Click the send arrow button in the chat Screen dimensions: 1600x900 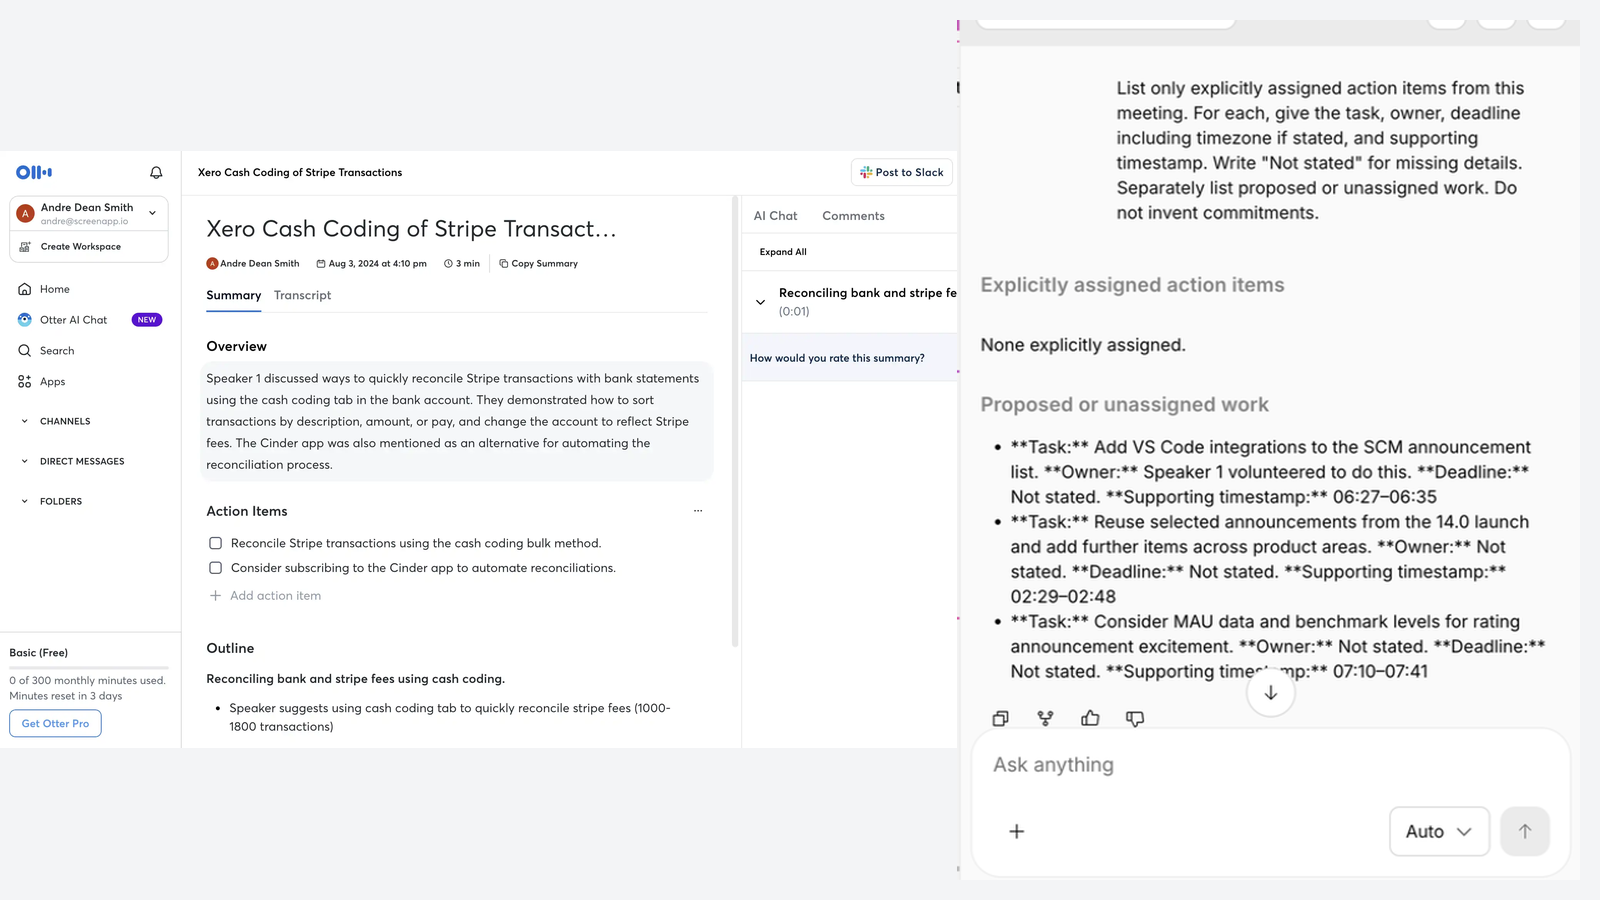click(1525, 831)
